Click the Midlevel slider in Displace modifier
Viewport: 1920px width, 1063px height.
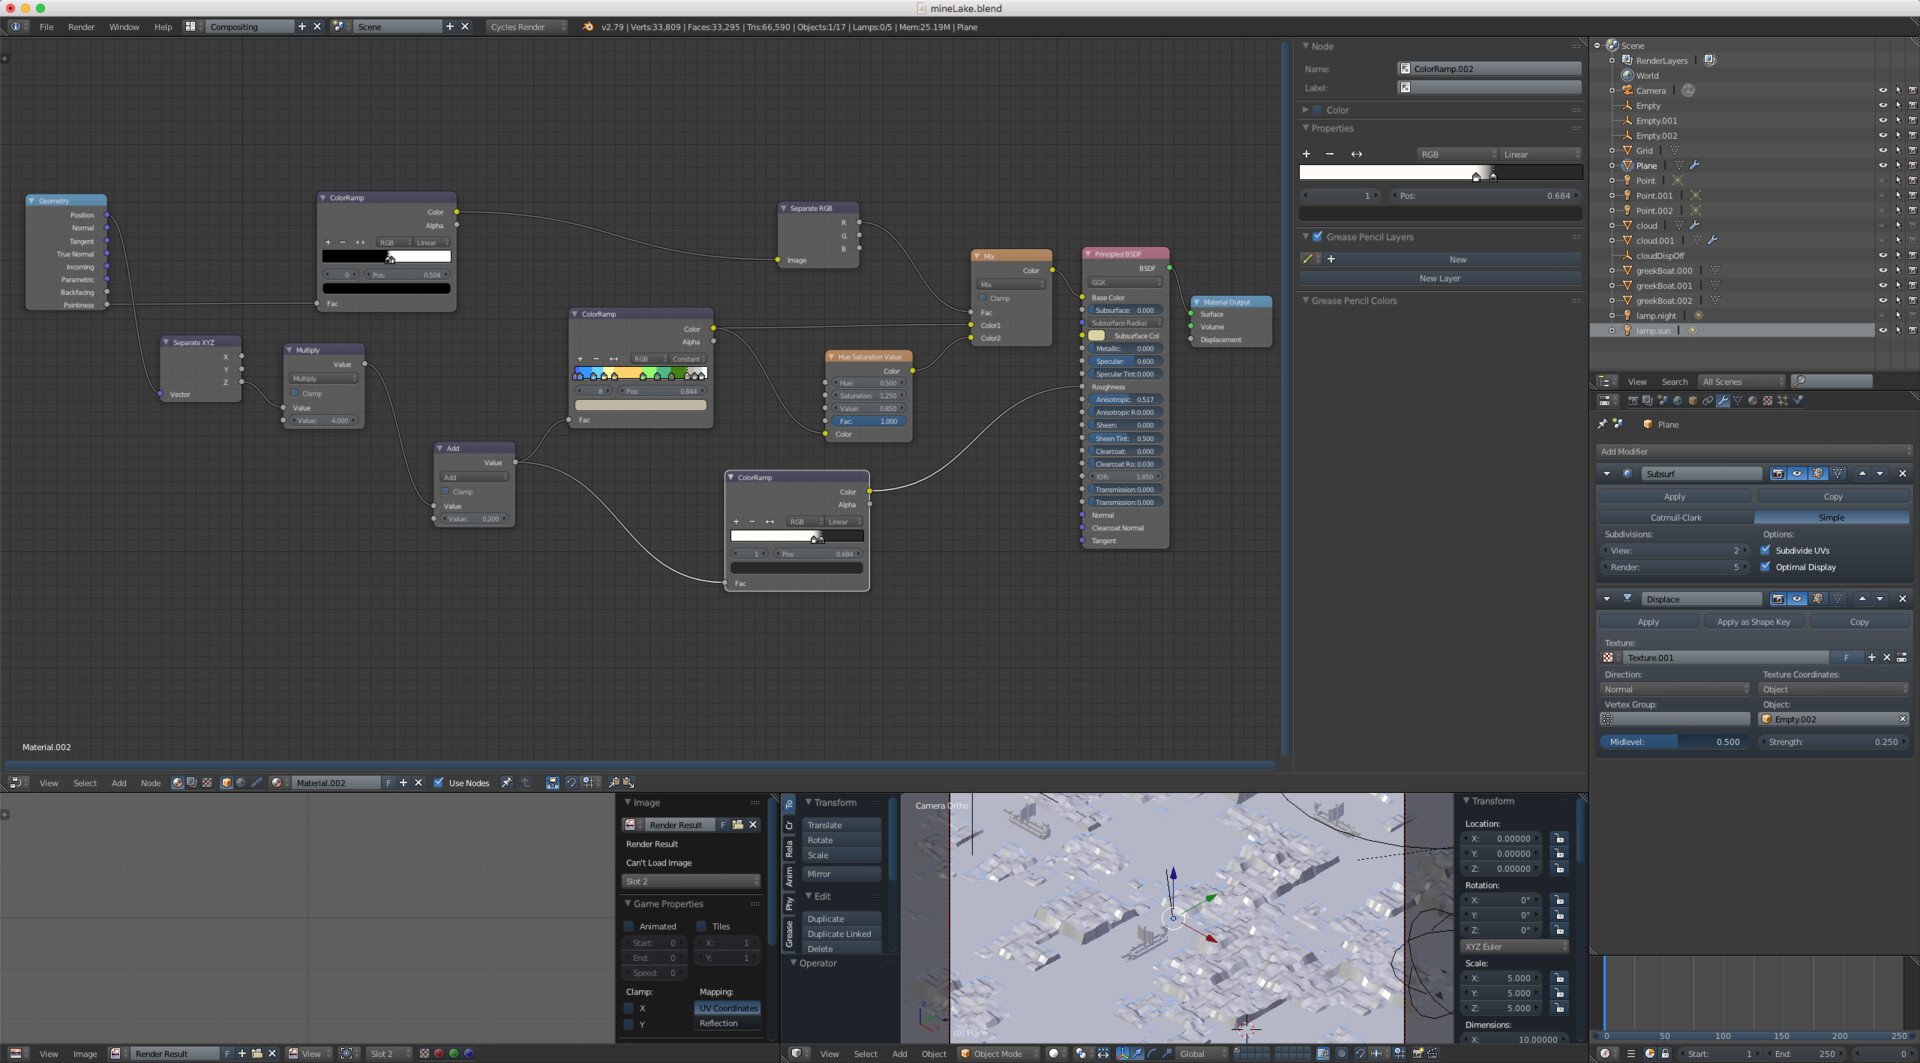tap(1675, 742)
